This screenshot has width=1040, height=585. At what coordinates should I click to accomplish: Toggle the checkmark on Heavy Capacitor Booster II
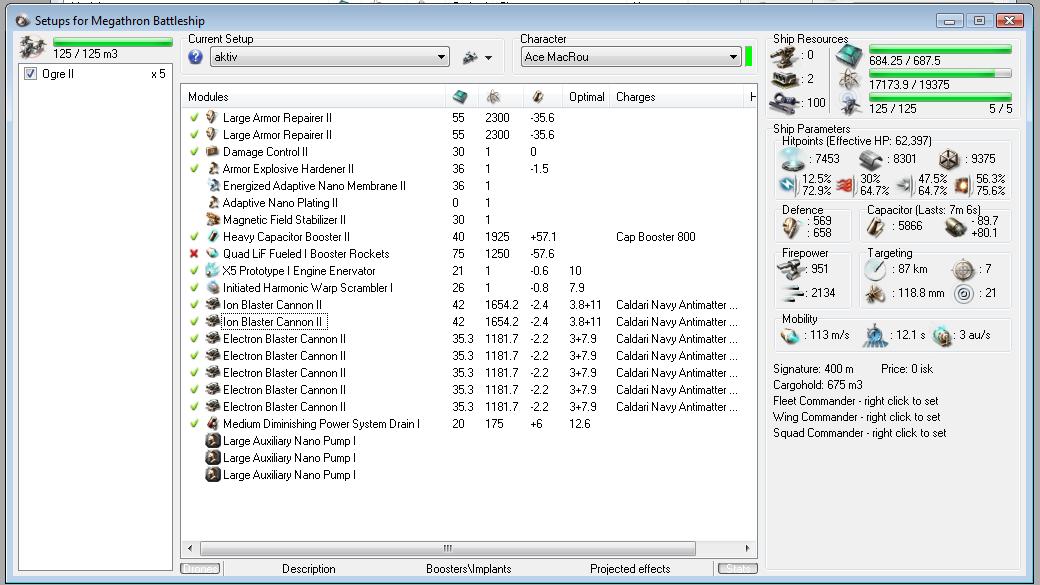coord(194,237)
